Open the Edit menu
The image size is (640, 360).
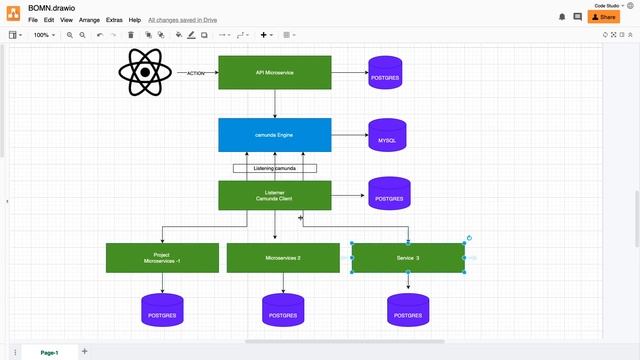49,20
